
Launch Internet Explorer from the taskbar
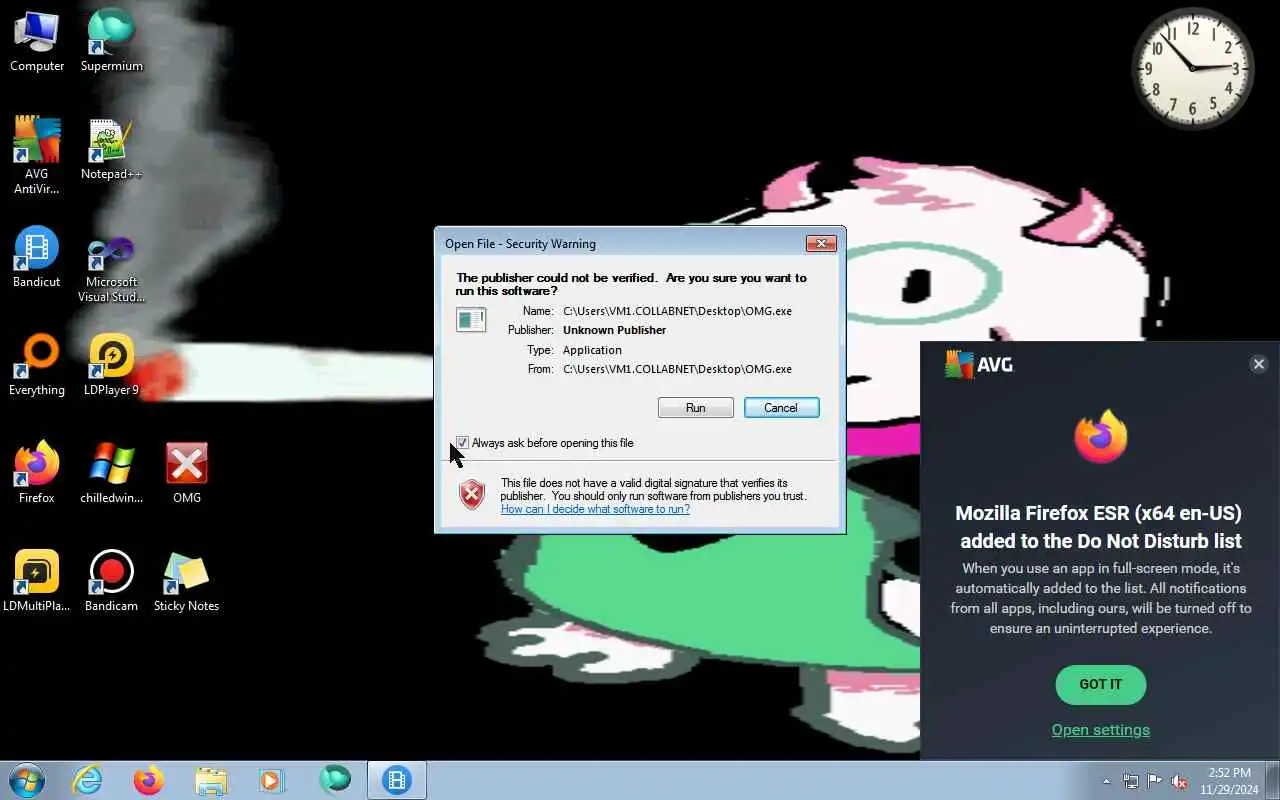[x=88, y=780]
